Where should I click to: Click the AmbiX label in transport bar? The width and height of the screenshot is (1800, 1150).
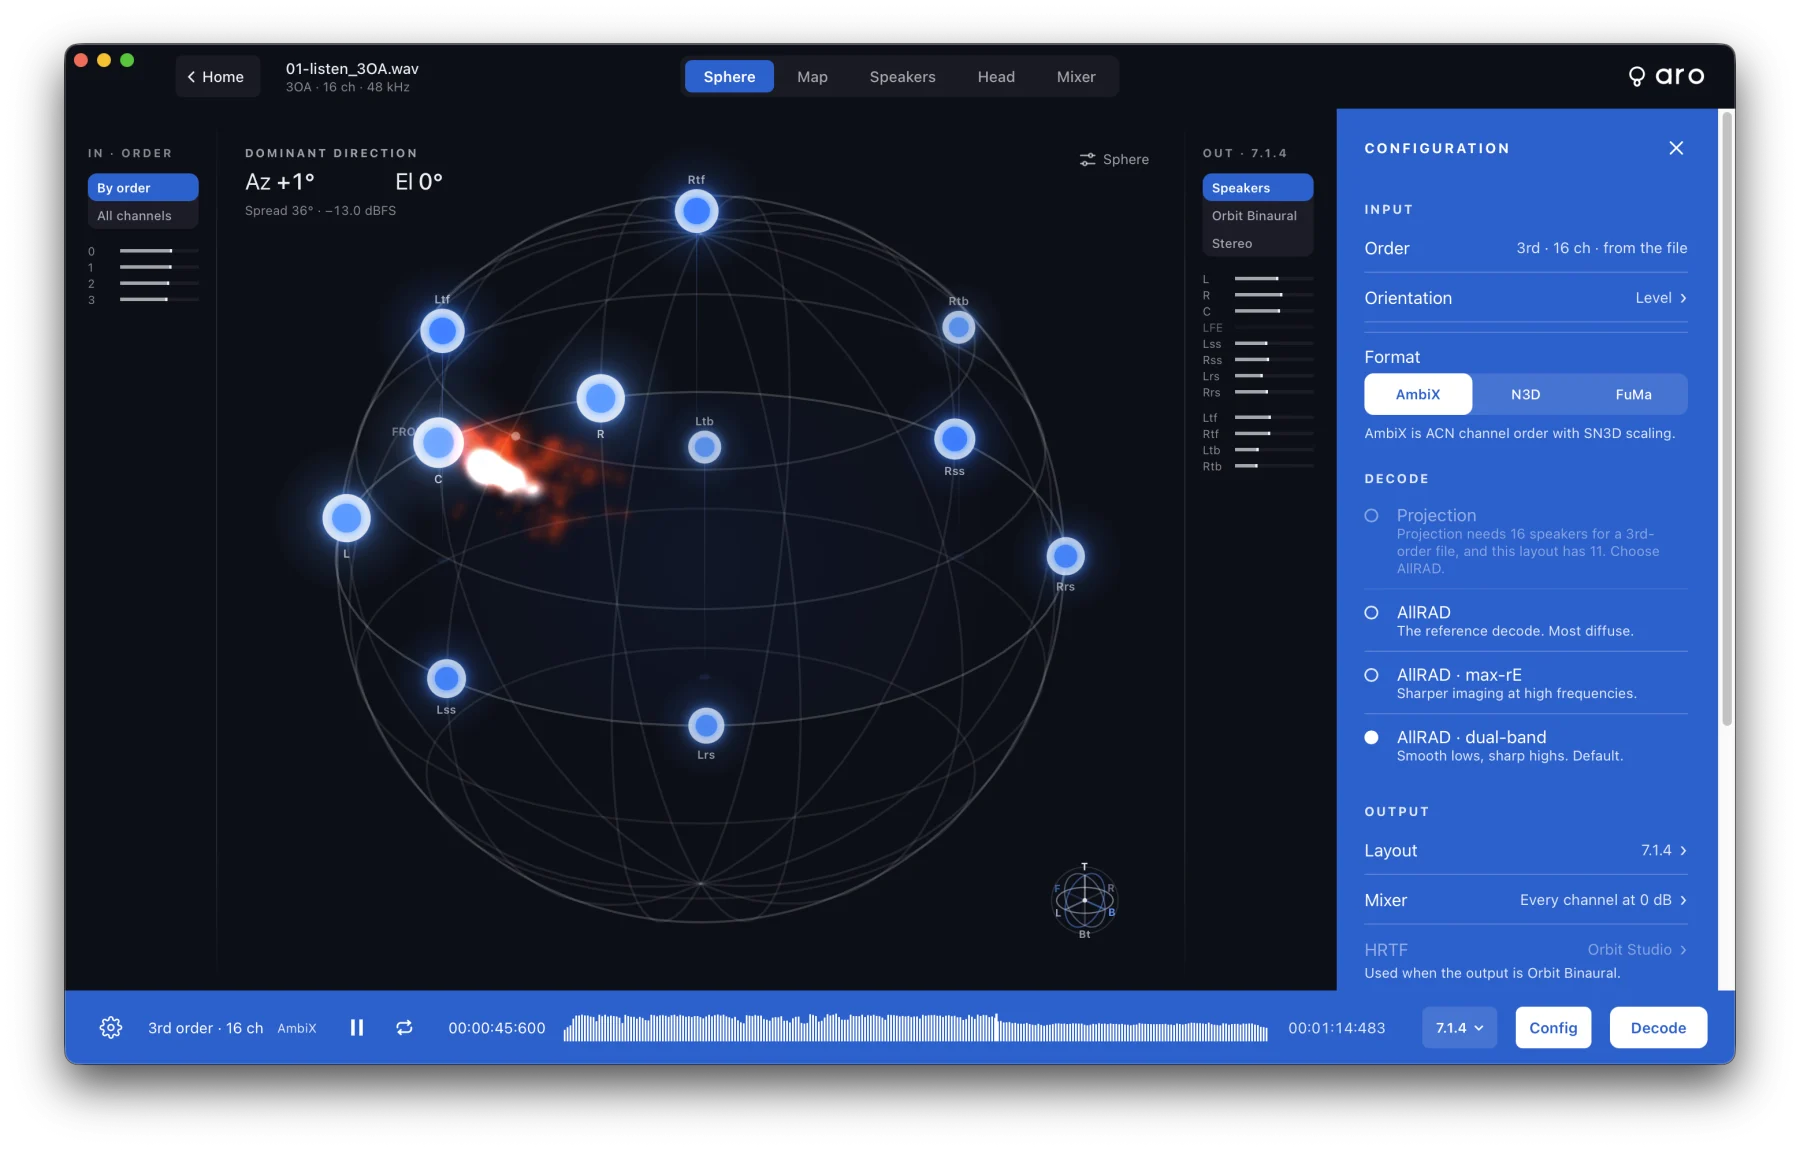(x=296, y=1028)
